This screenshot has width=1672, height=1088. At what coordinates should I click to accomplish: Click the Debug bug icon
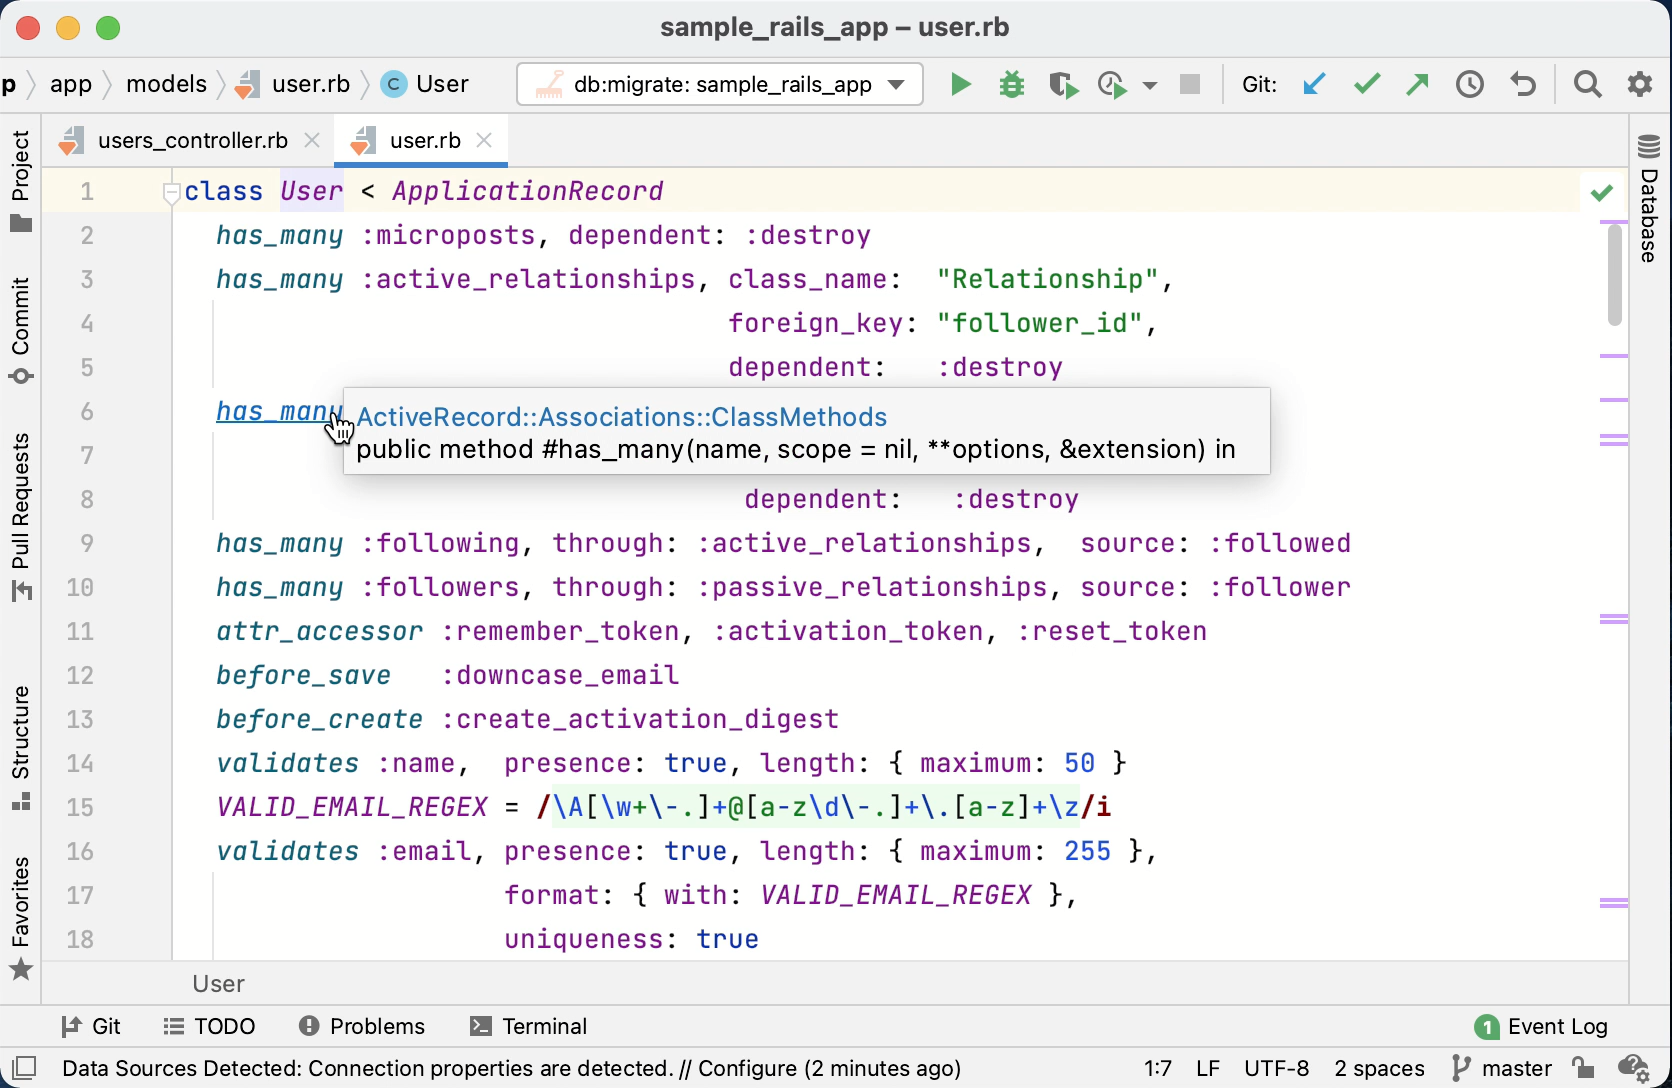click(1012, 85)
